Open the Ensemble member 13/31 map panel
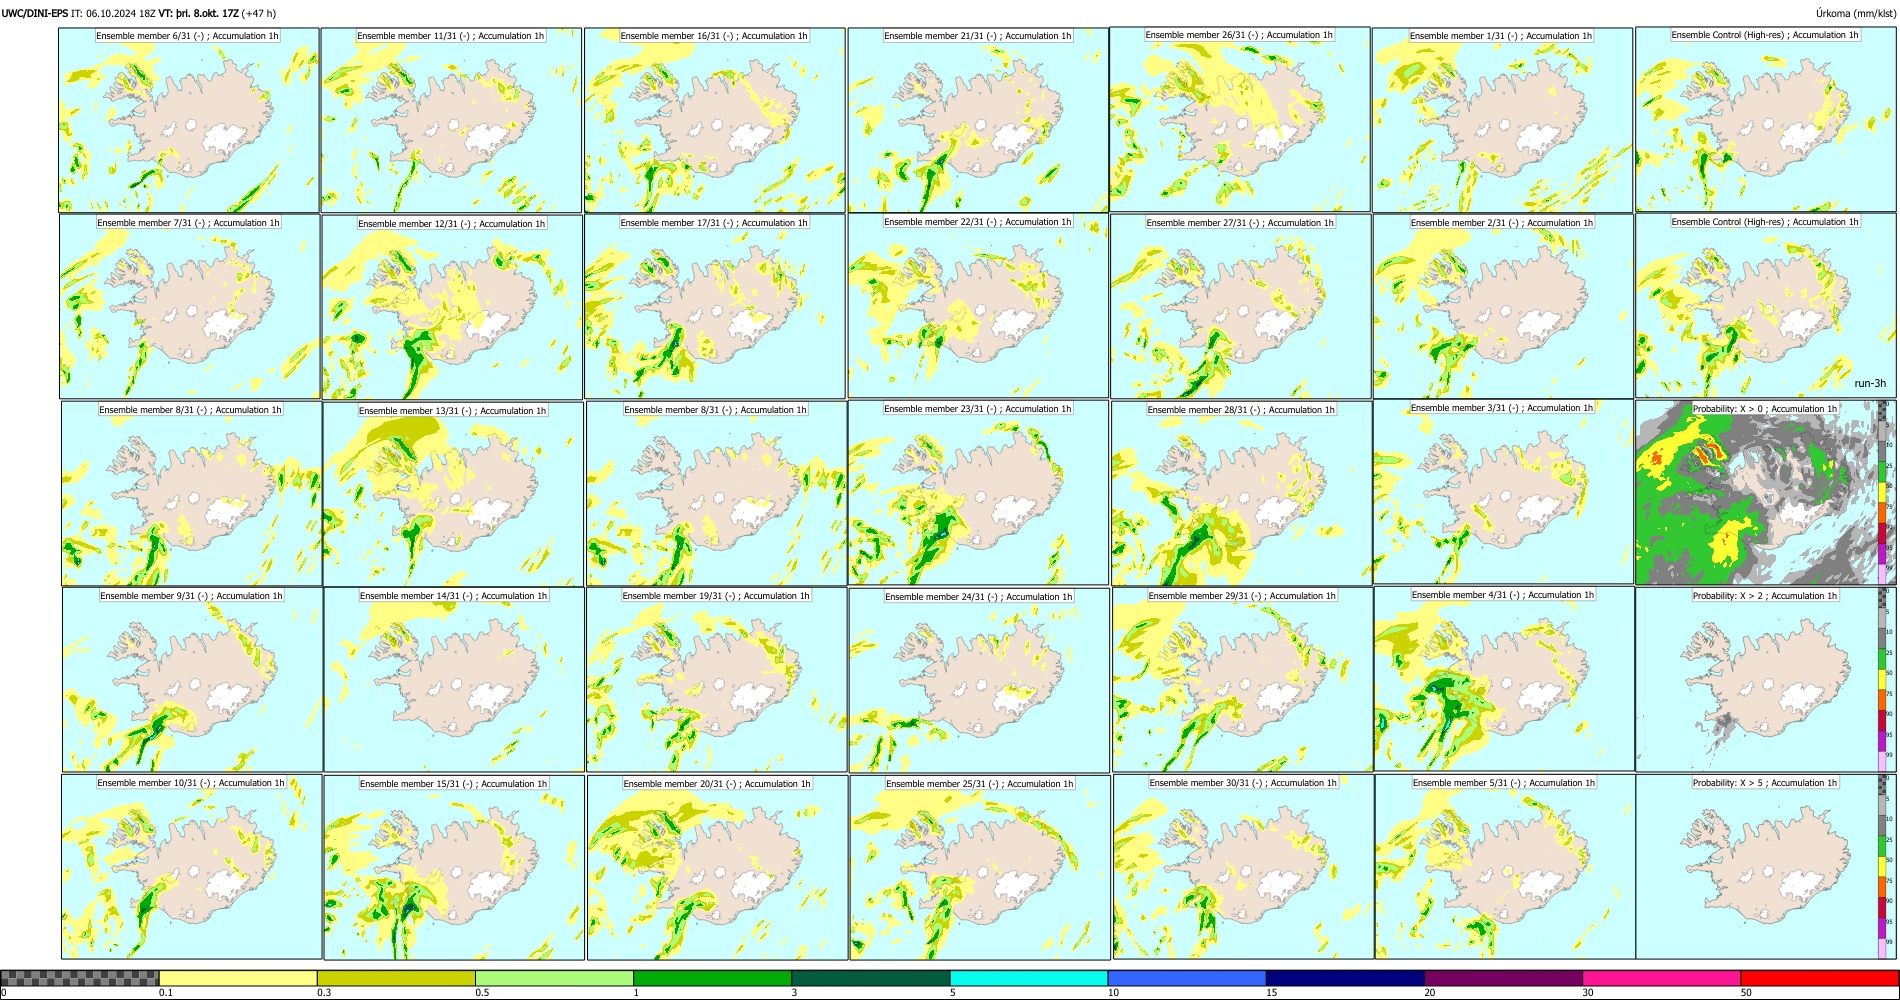This screenshot has width=1900, height=1000. (453, 494)
